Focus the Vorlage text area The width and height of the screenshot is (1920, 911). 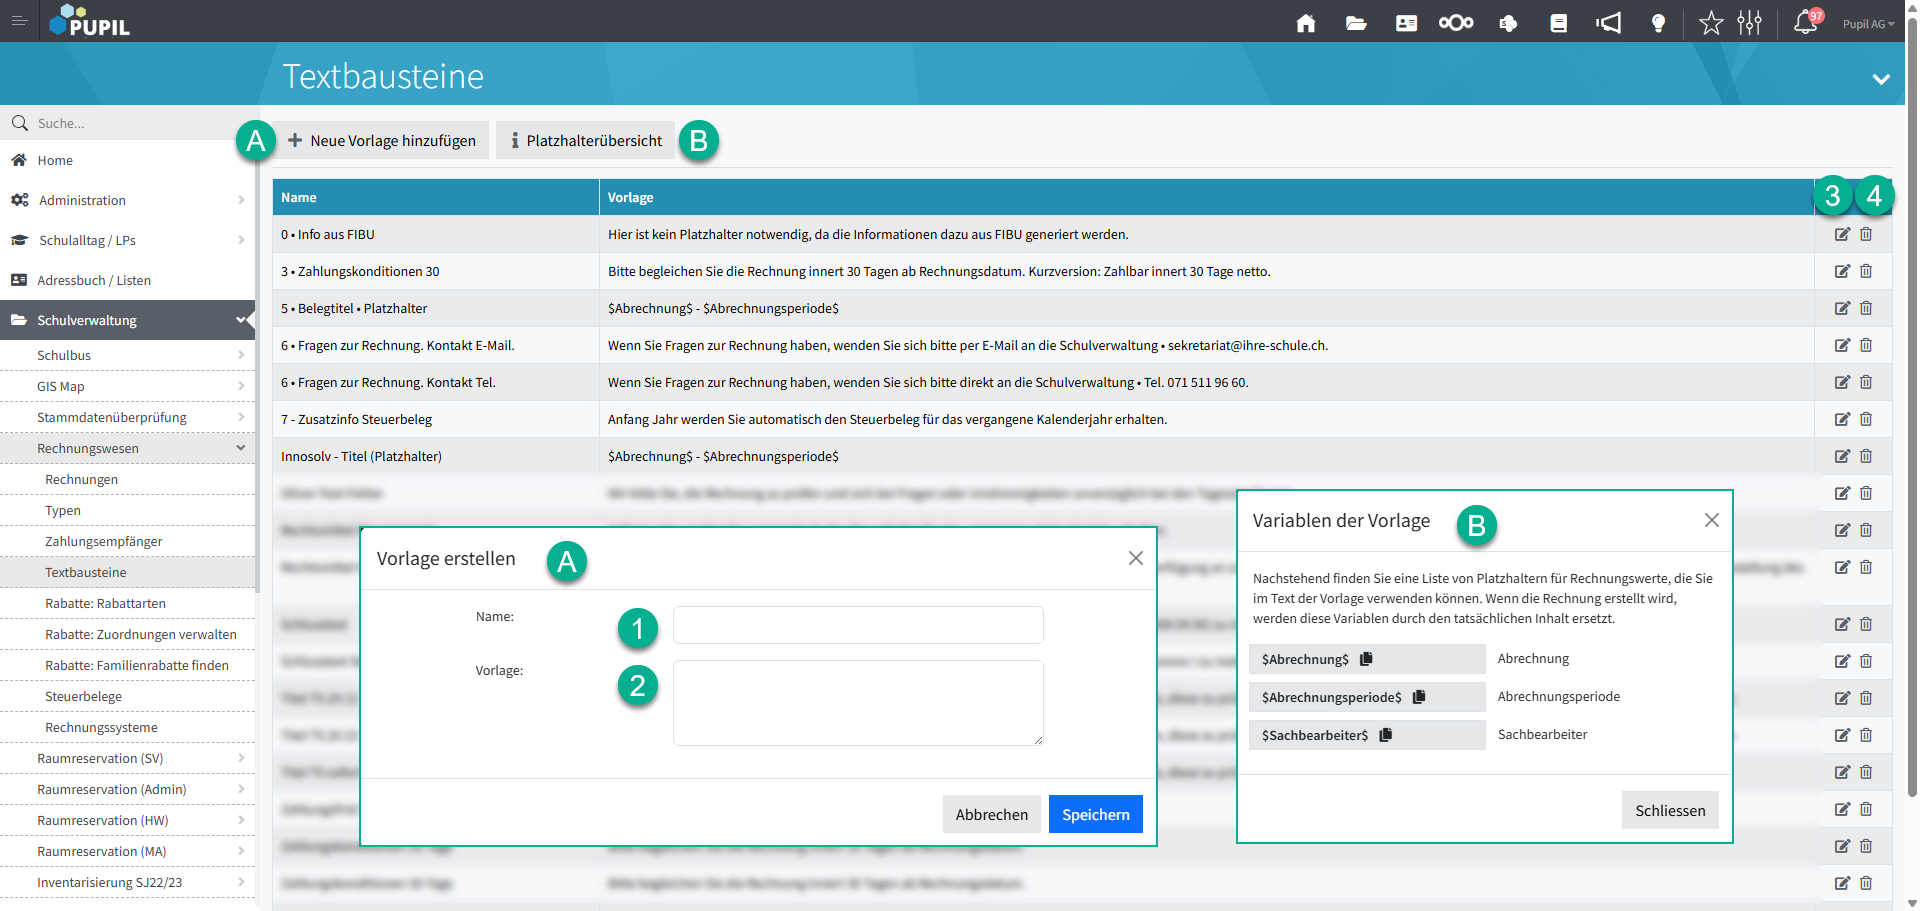coord(858,703)
